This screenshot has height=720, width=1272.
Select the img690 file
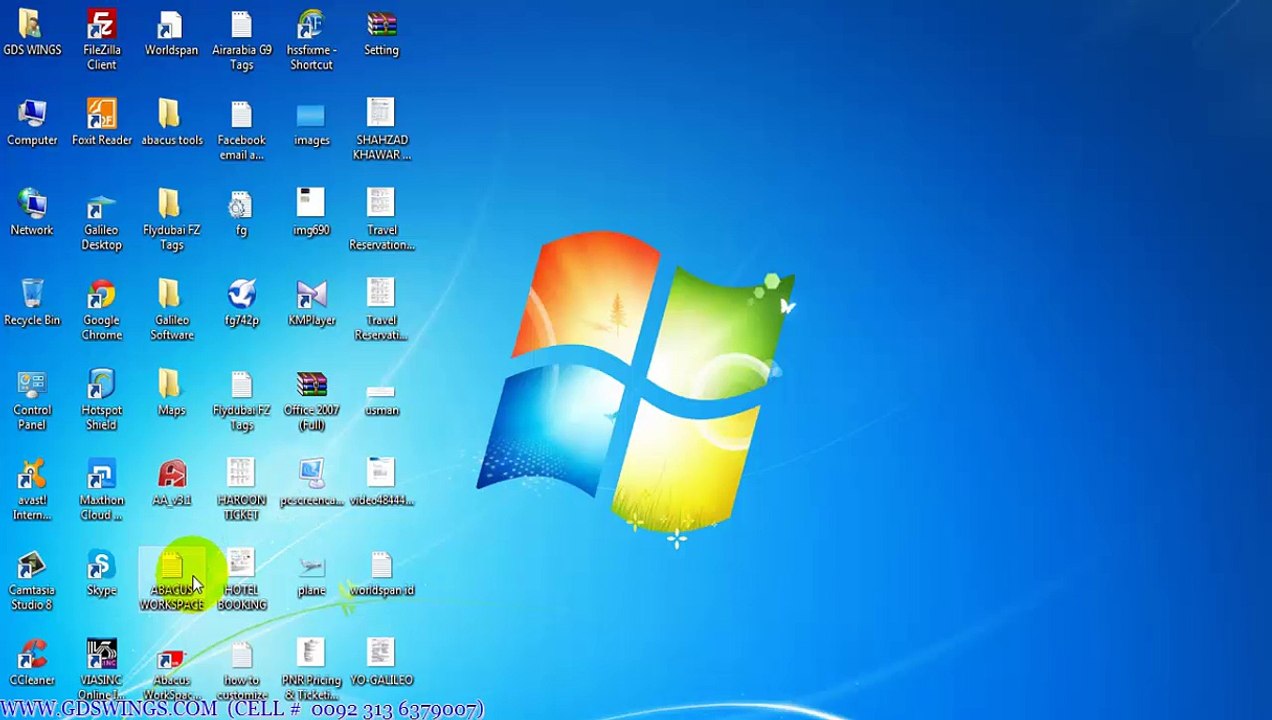coord(311,213)
